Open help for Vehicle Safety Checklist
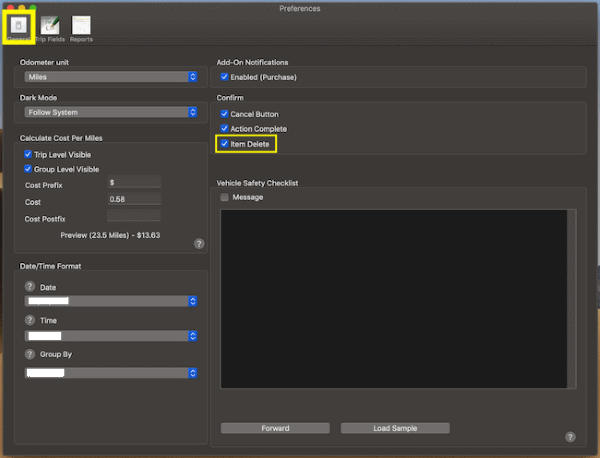 [569, 437]
